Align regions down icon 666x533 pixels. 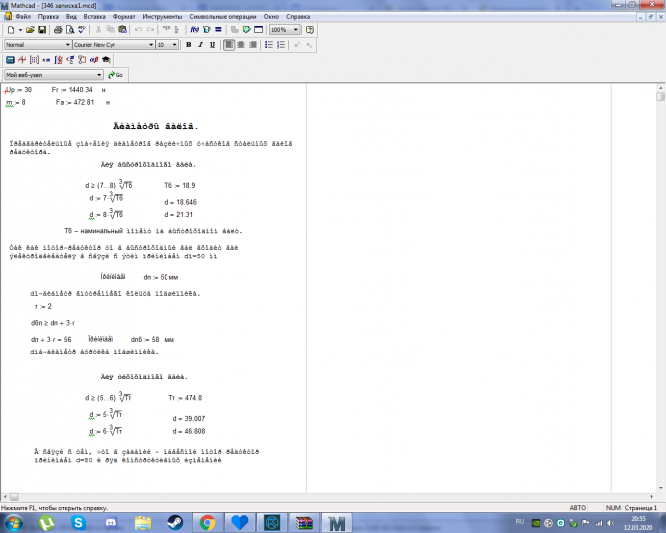pyautogui.click(x=177, y=30)
